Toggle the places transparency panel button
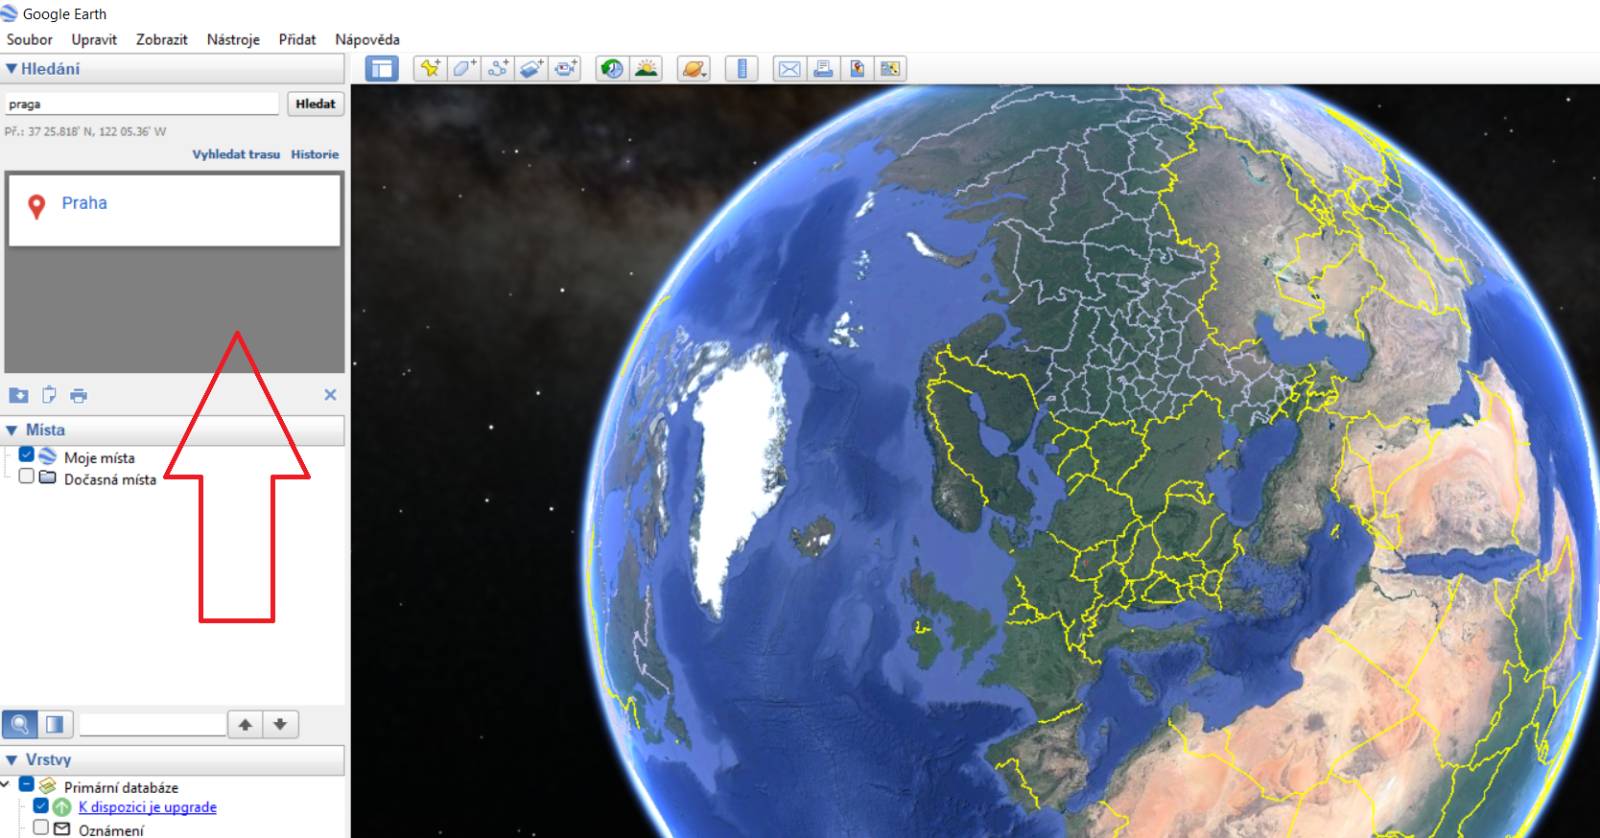The height and width of the screenshot is (838, 1600). [x=55, y=724]
